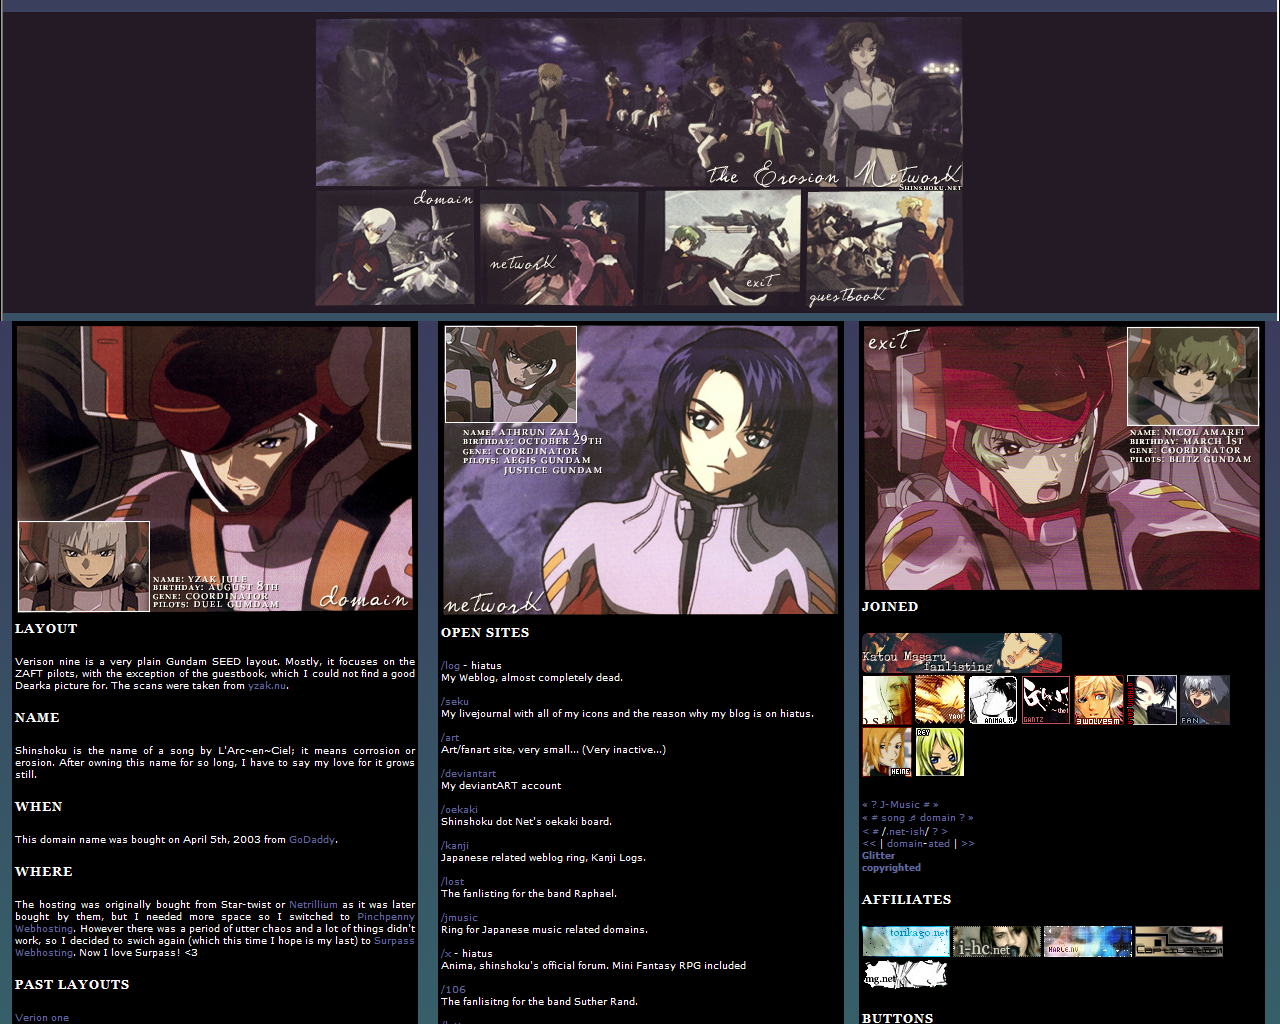Viewport: 1280px width, 1024px height.
Task: Visit the Surpass Webhosting link
Action: point(394,941)
